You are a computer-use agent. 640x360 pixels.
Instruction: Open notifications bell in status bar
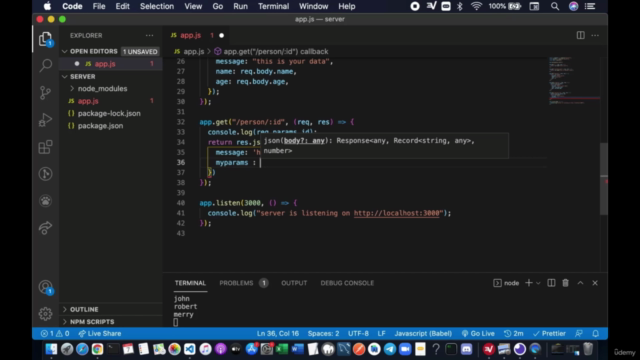point(596,333)
